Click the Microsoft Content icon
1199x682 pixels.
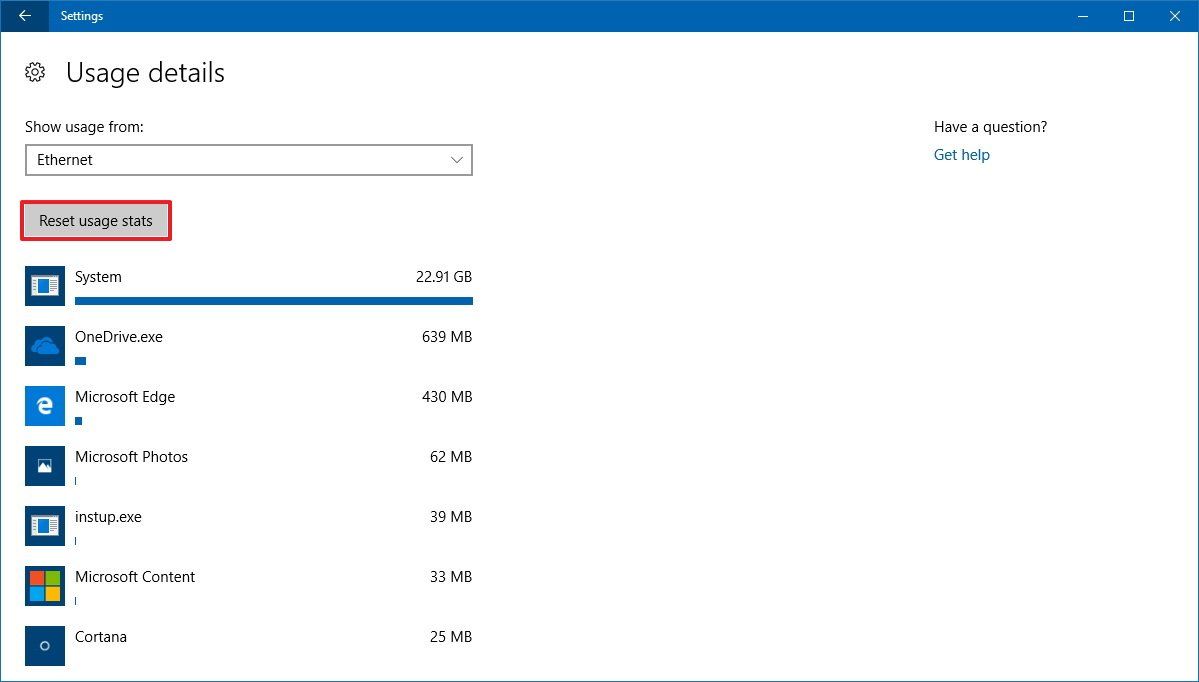[x=44, y=586]
